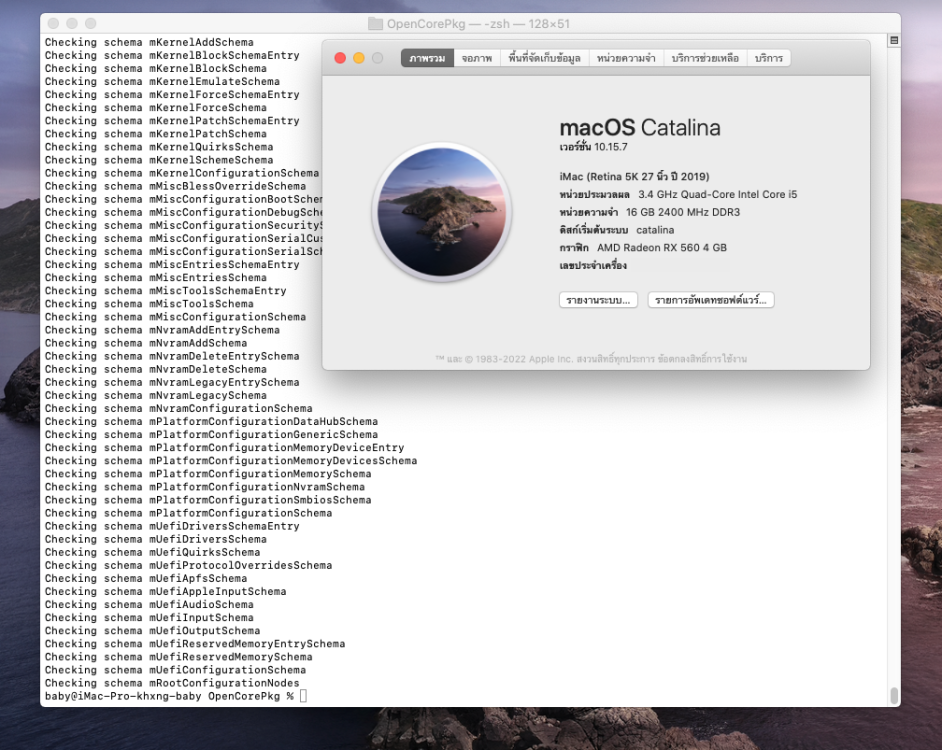The height and width of the screenshot is (750, 942).
Task: Click line 'Checking schema mKernelQuirksSchema'
Action: point(159,147)
